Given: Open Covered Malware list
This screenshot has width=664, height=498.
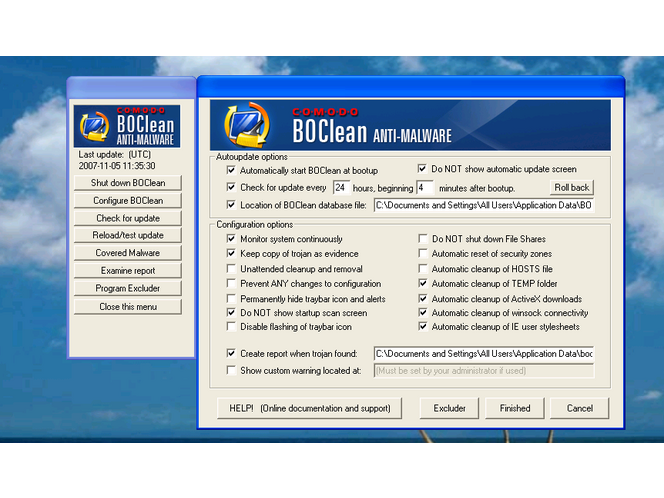Looking at the screenshot, I should tap(128, 253).
